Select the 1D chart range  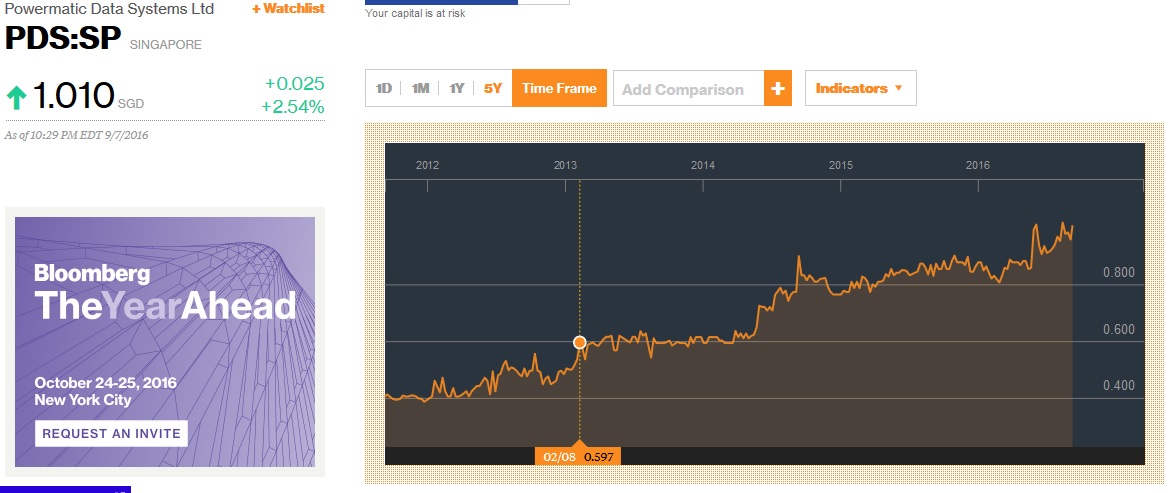pyautogui.click(x=384, y=89)
